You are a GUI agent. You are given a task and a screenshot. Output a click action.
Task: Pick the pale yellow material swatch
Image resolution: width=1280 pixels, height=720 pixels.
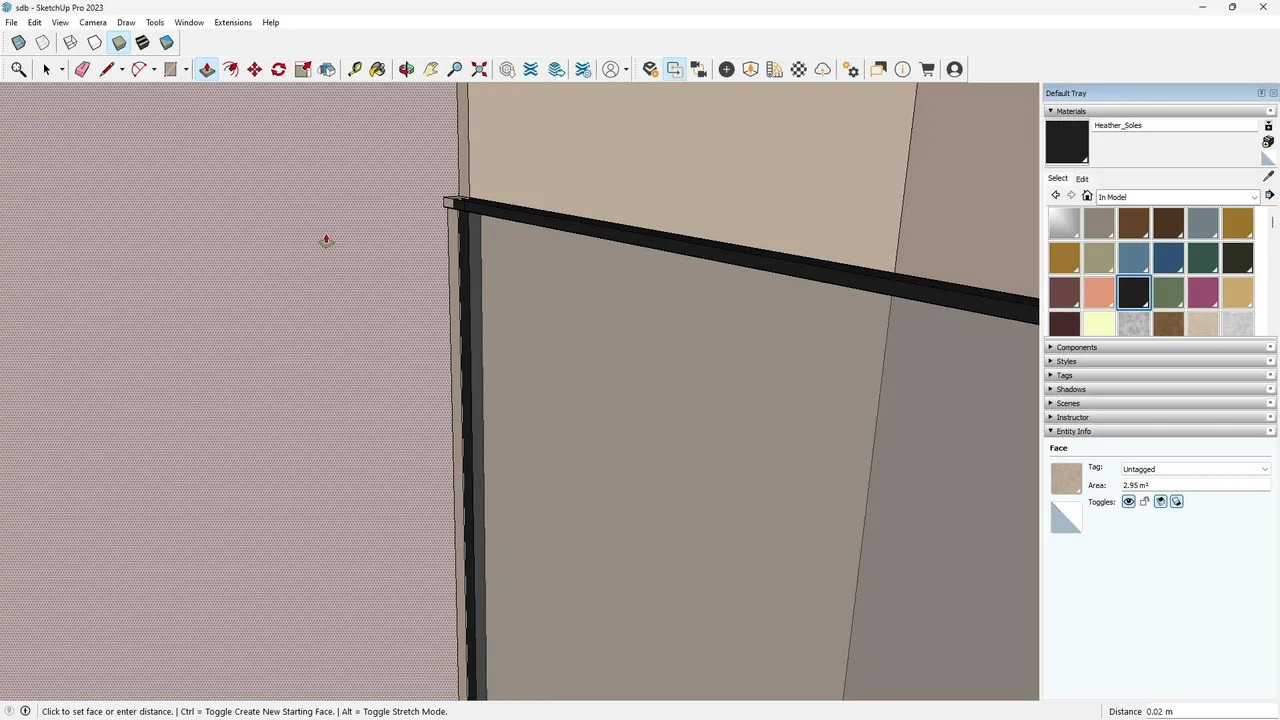coord(1099,324)
